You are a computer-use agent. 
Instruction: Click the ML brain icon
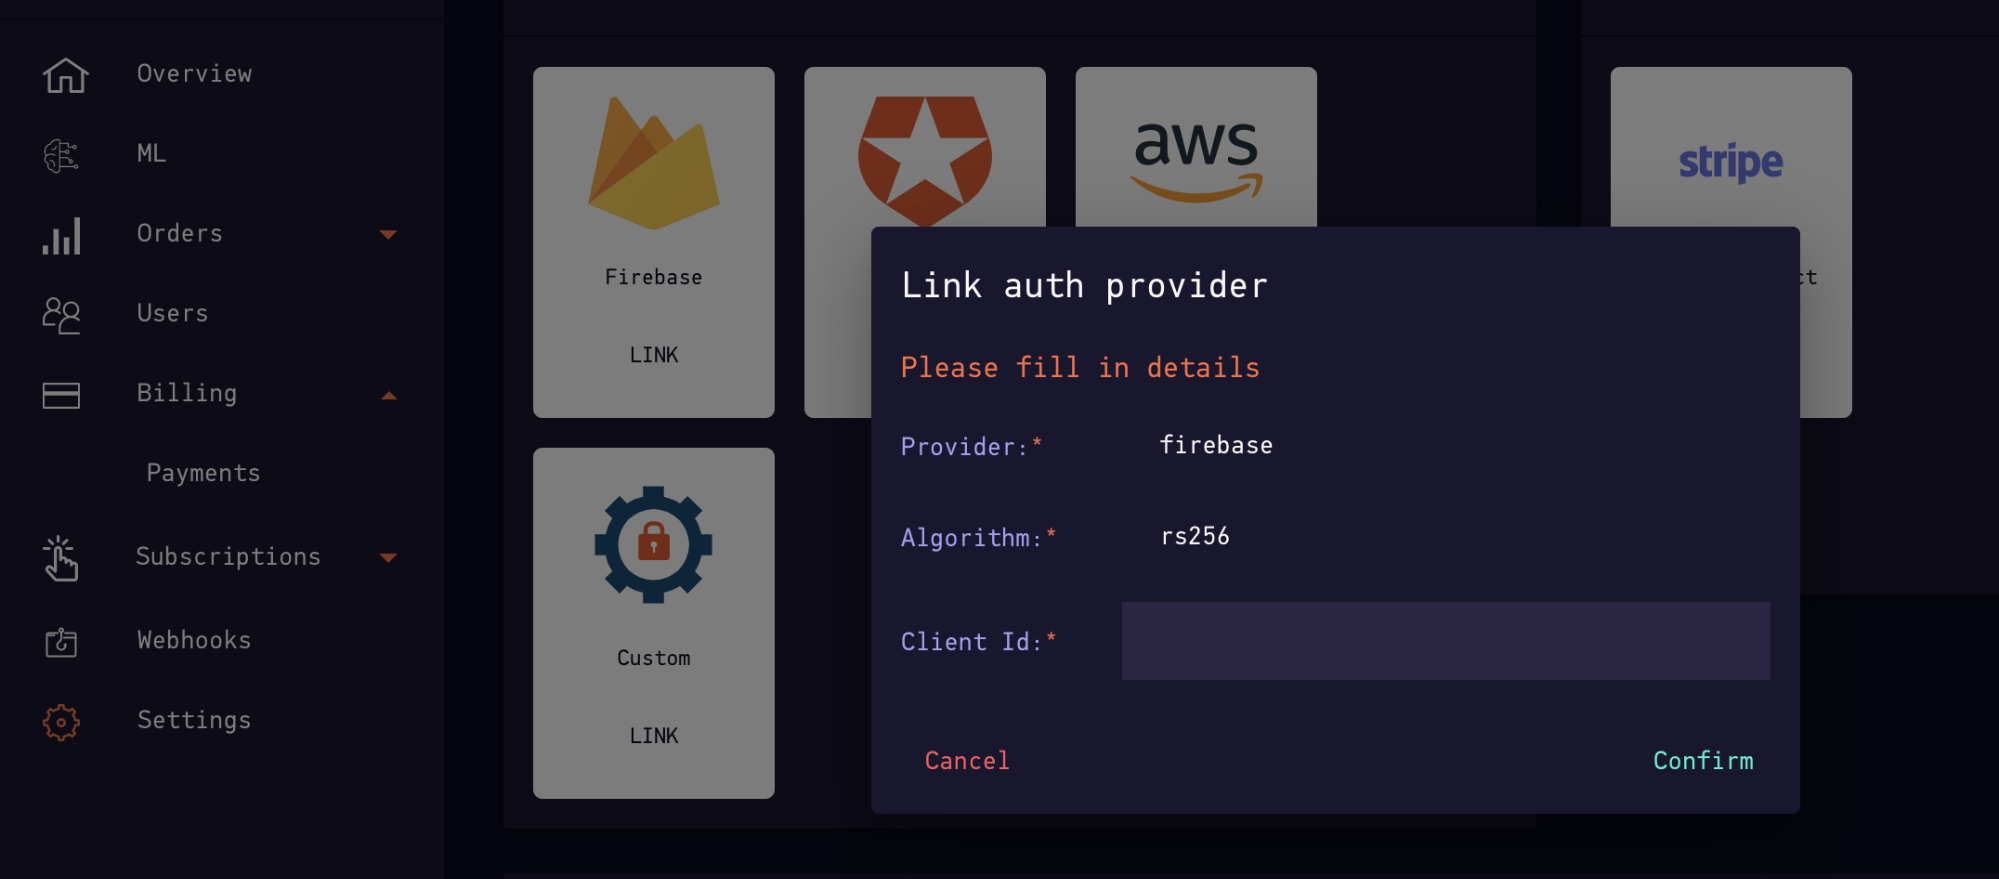(61, 155)
